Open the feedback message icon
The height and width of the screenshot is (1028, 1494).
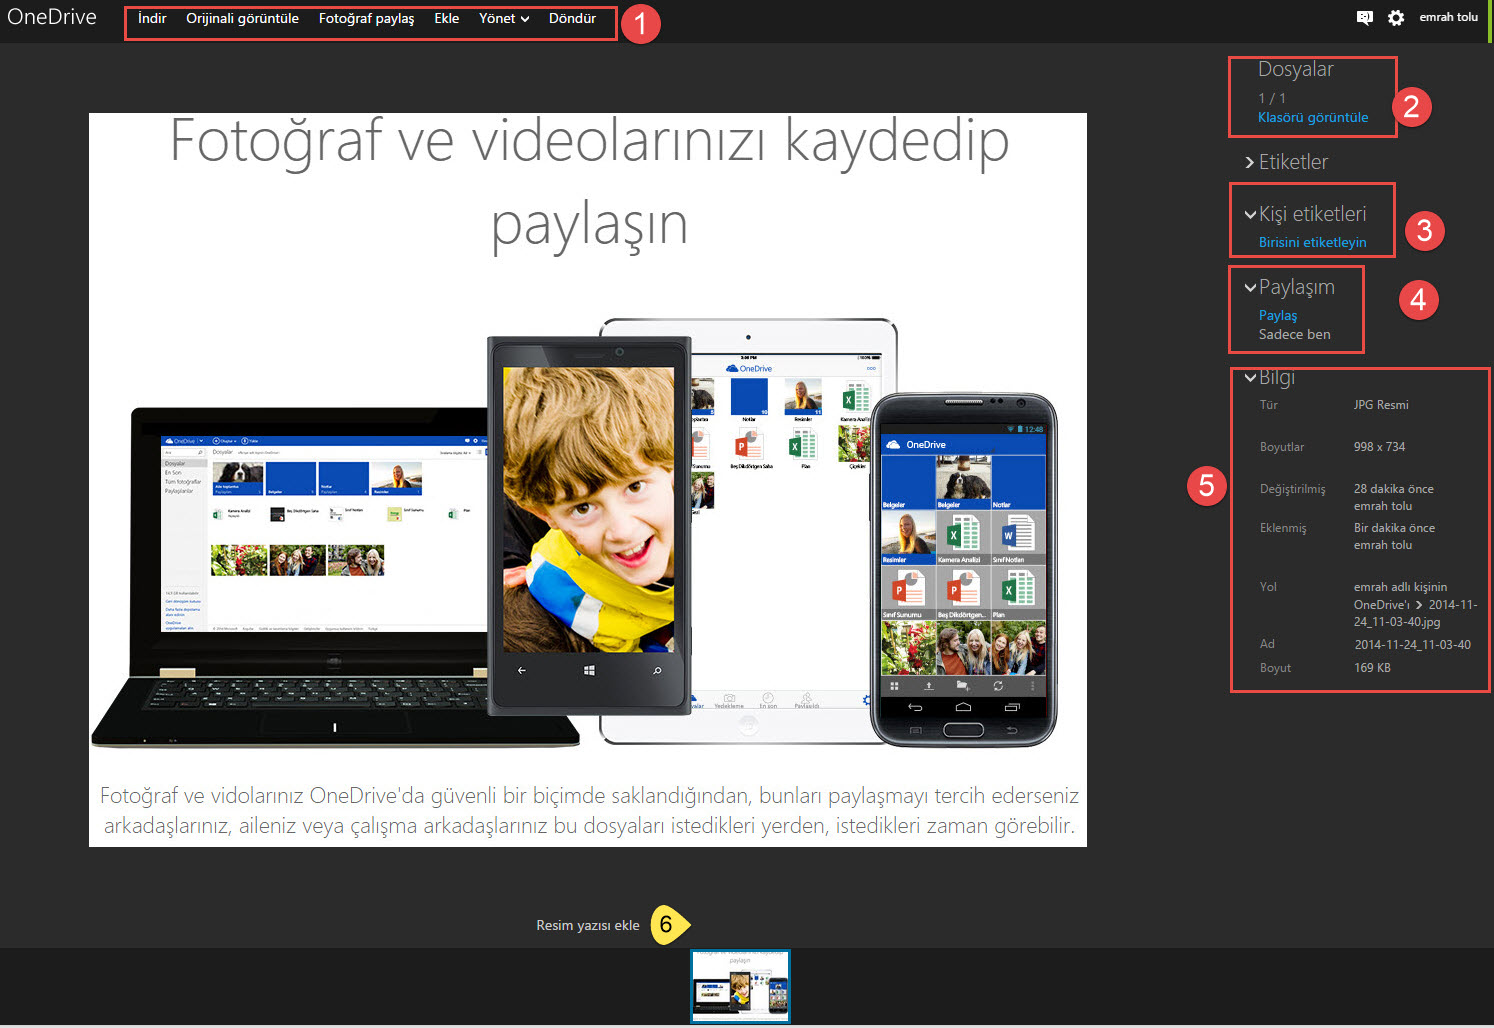[x=1364, y=18]
